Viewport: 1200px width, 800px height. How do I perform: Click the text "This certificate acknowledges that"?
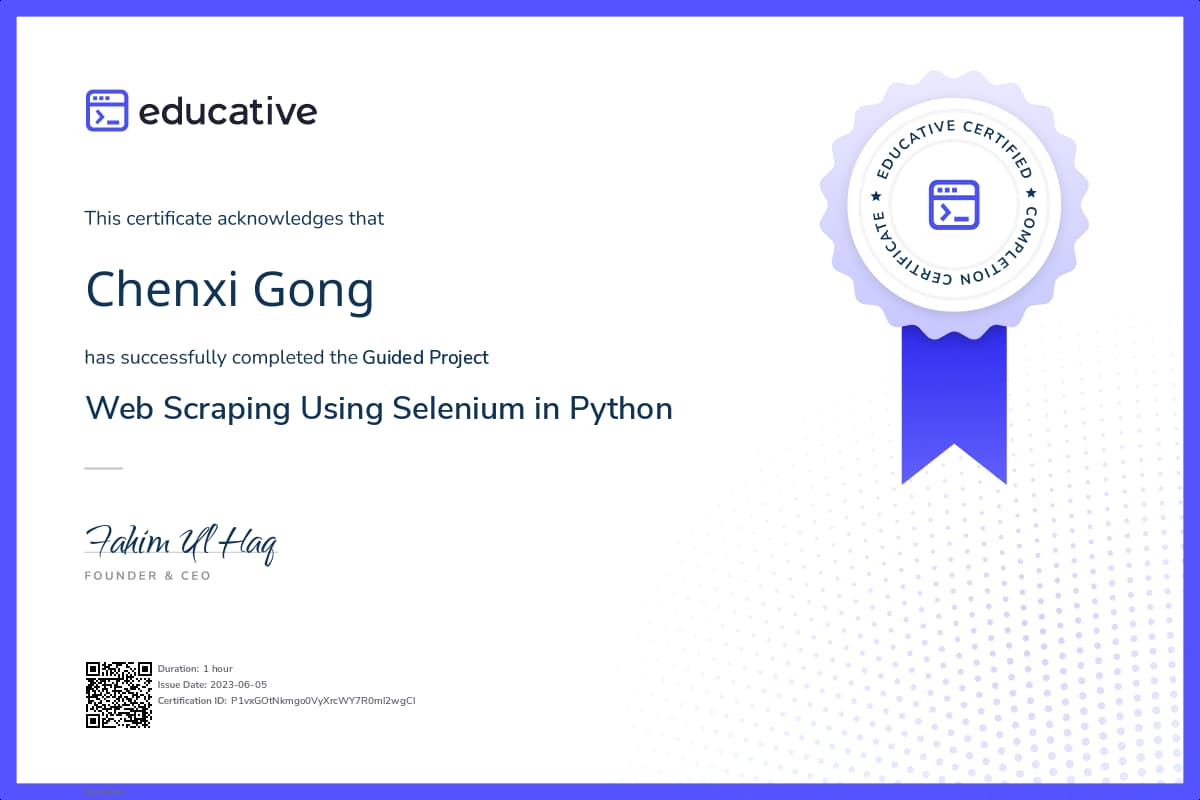[234, 218]
